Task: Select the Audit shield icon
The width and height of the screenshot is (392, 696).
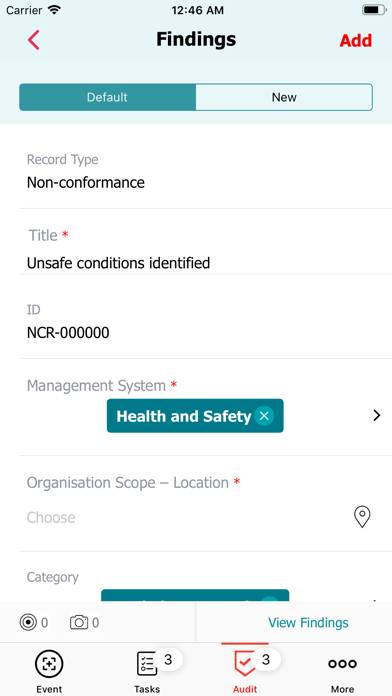Action: pyautogui.click(x=245, y=664)
